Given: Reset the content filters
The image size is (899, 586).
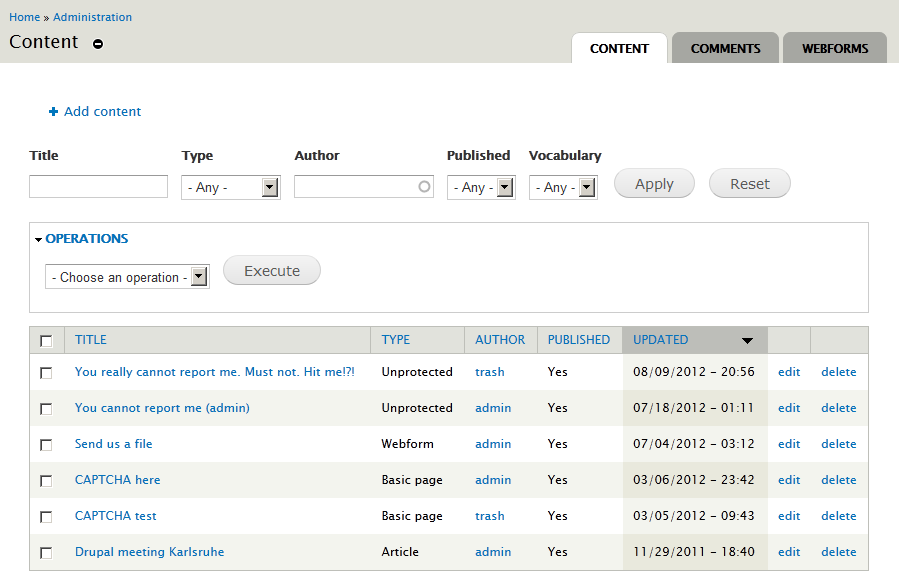Looking at the screenshot, I should 749,183.
